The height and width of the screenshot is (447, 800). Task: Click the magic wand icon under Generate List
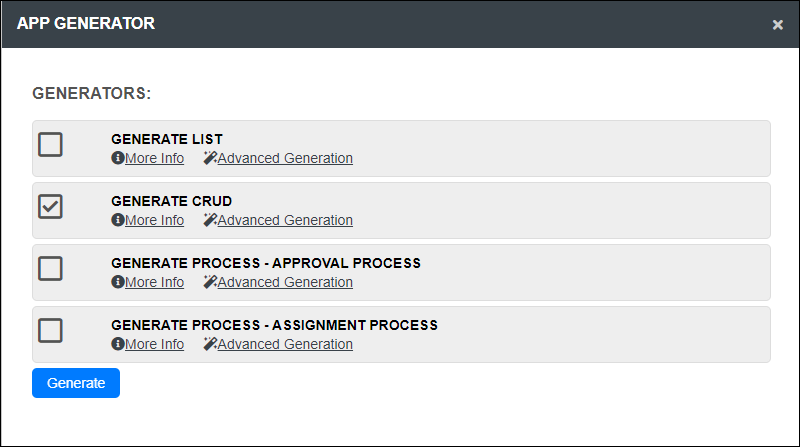point(210,158)
